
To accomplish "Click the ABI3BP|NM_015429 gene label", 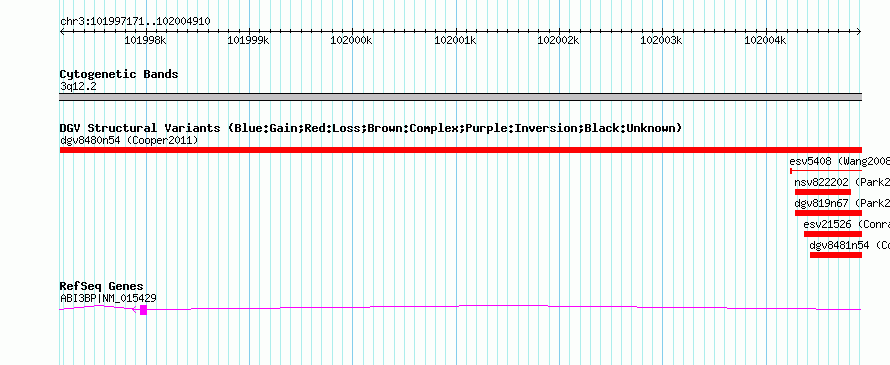I will pos(108,298).
